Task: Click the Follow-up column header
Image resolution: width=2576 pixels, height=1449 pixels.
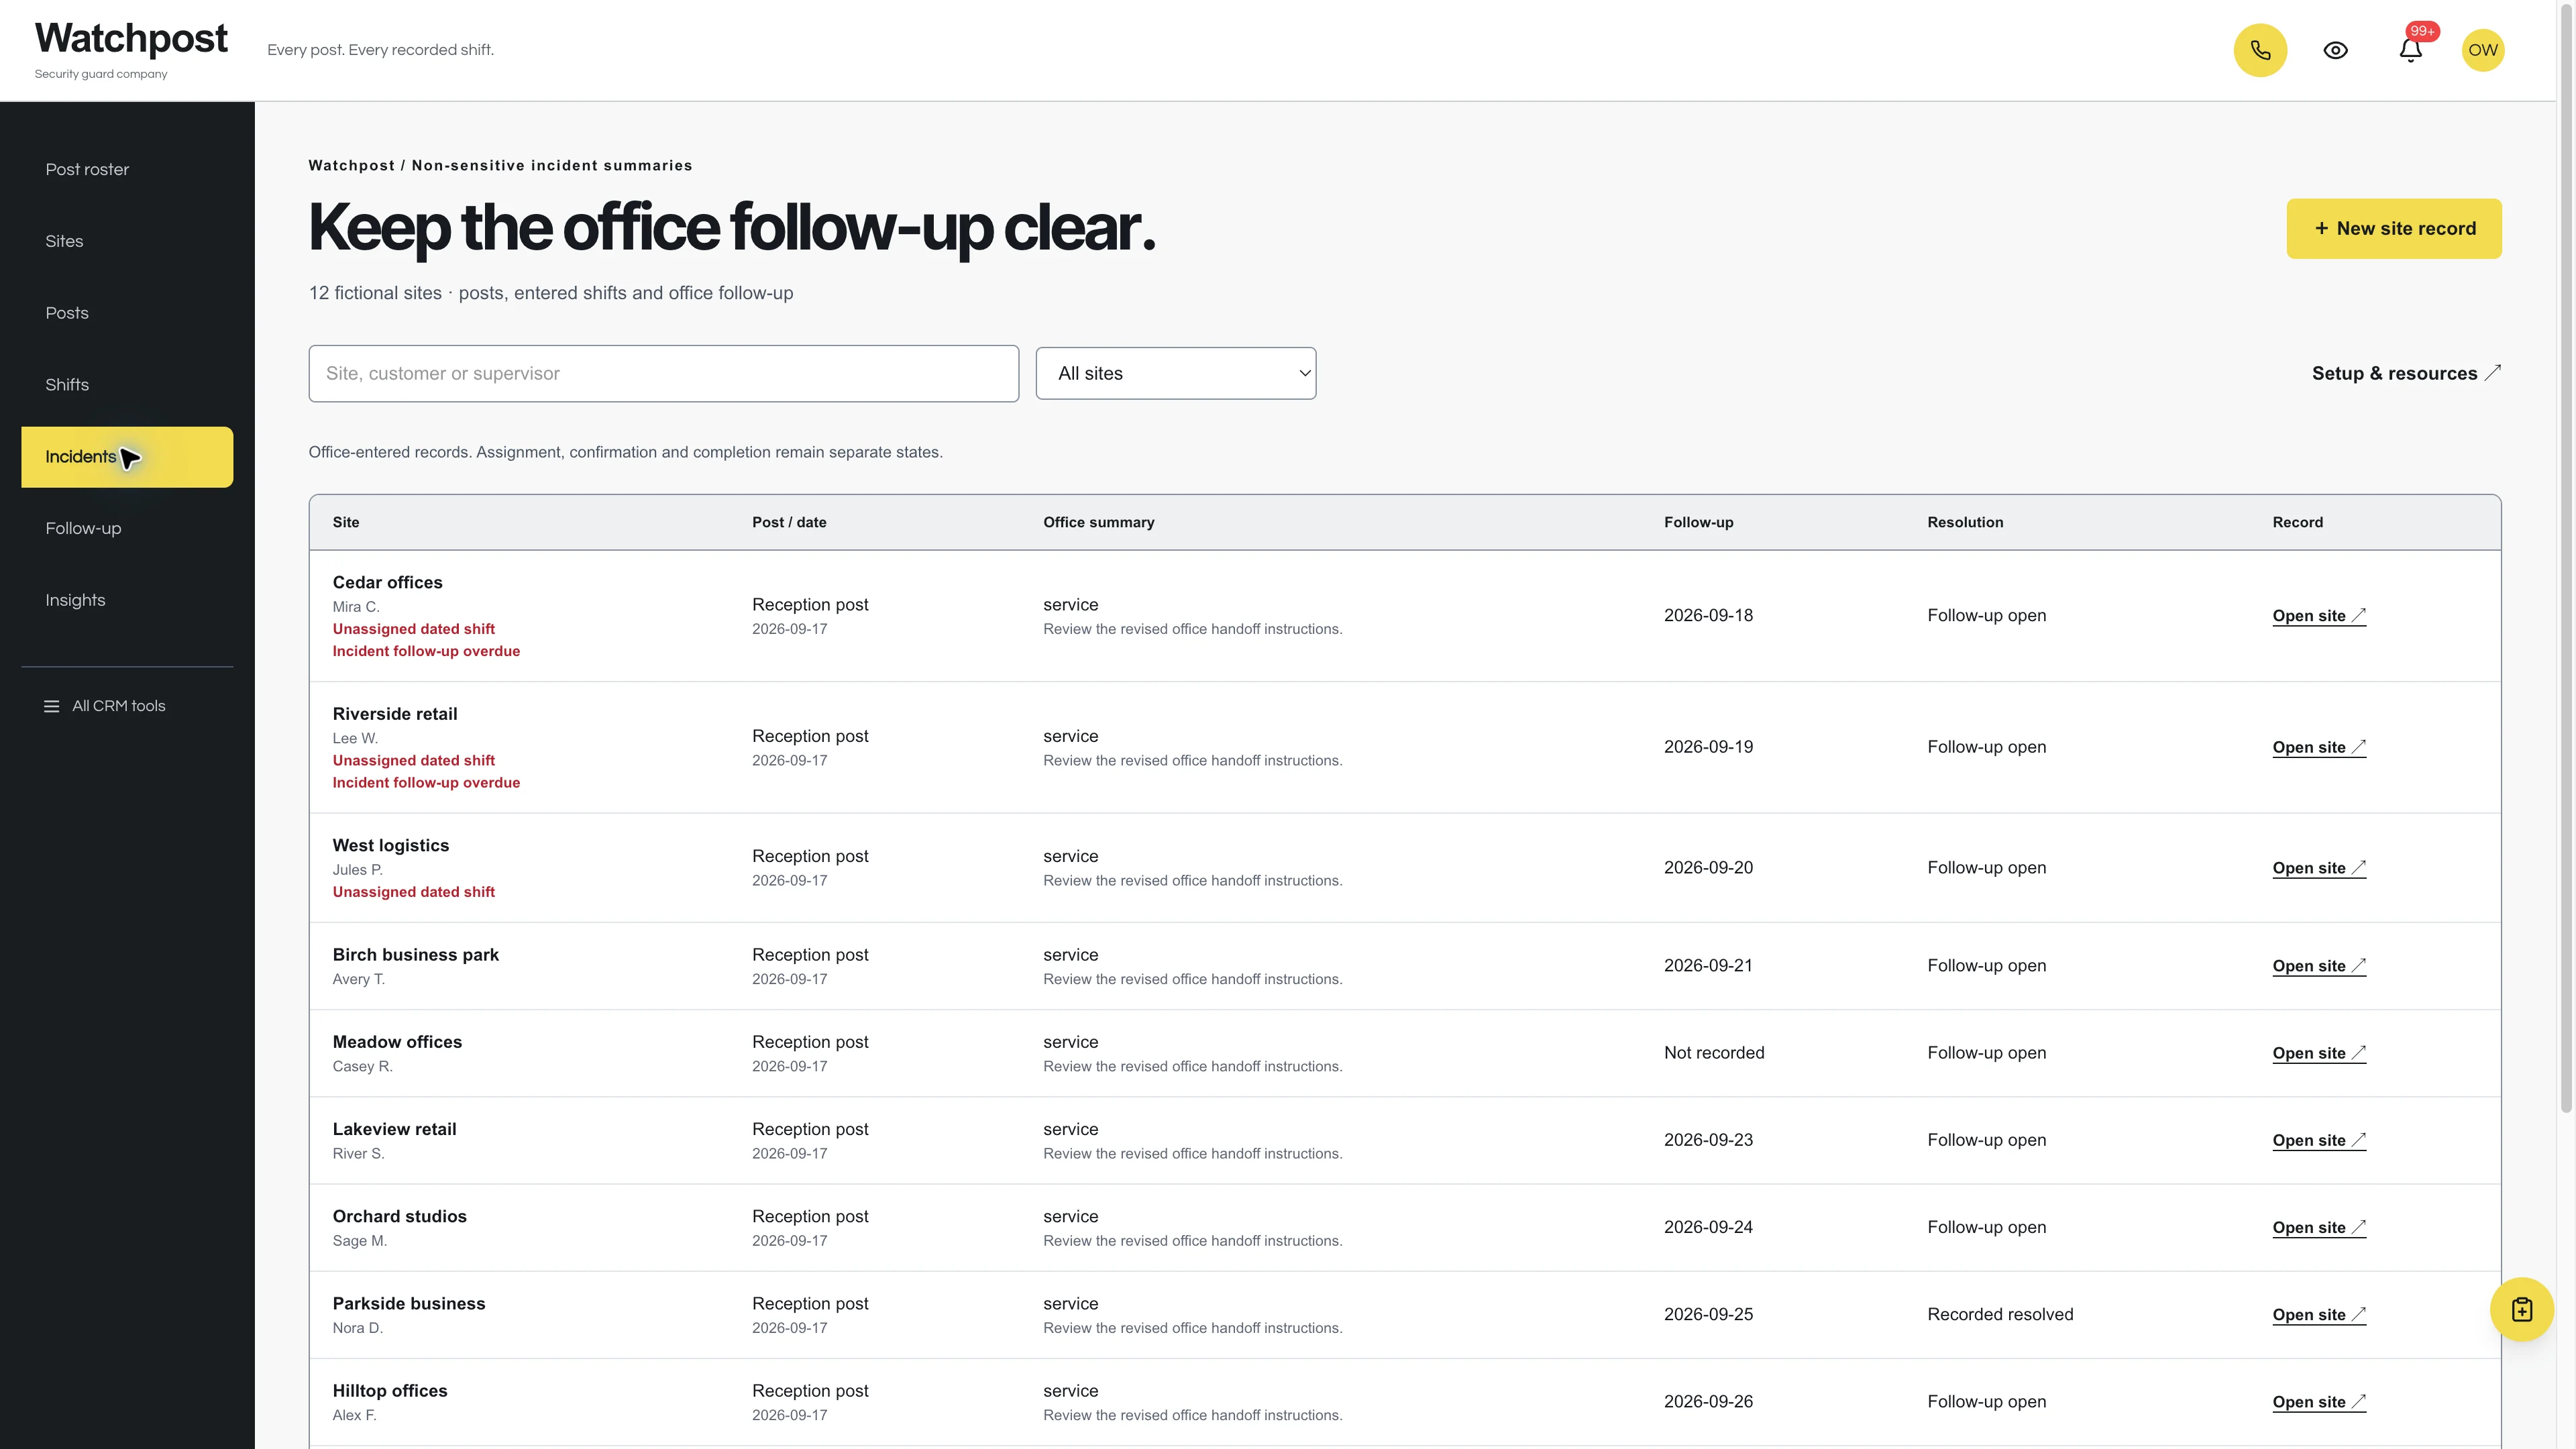Action: [1698, 522]
